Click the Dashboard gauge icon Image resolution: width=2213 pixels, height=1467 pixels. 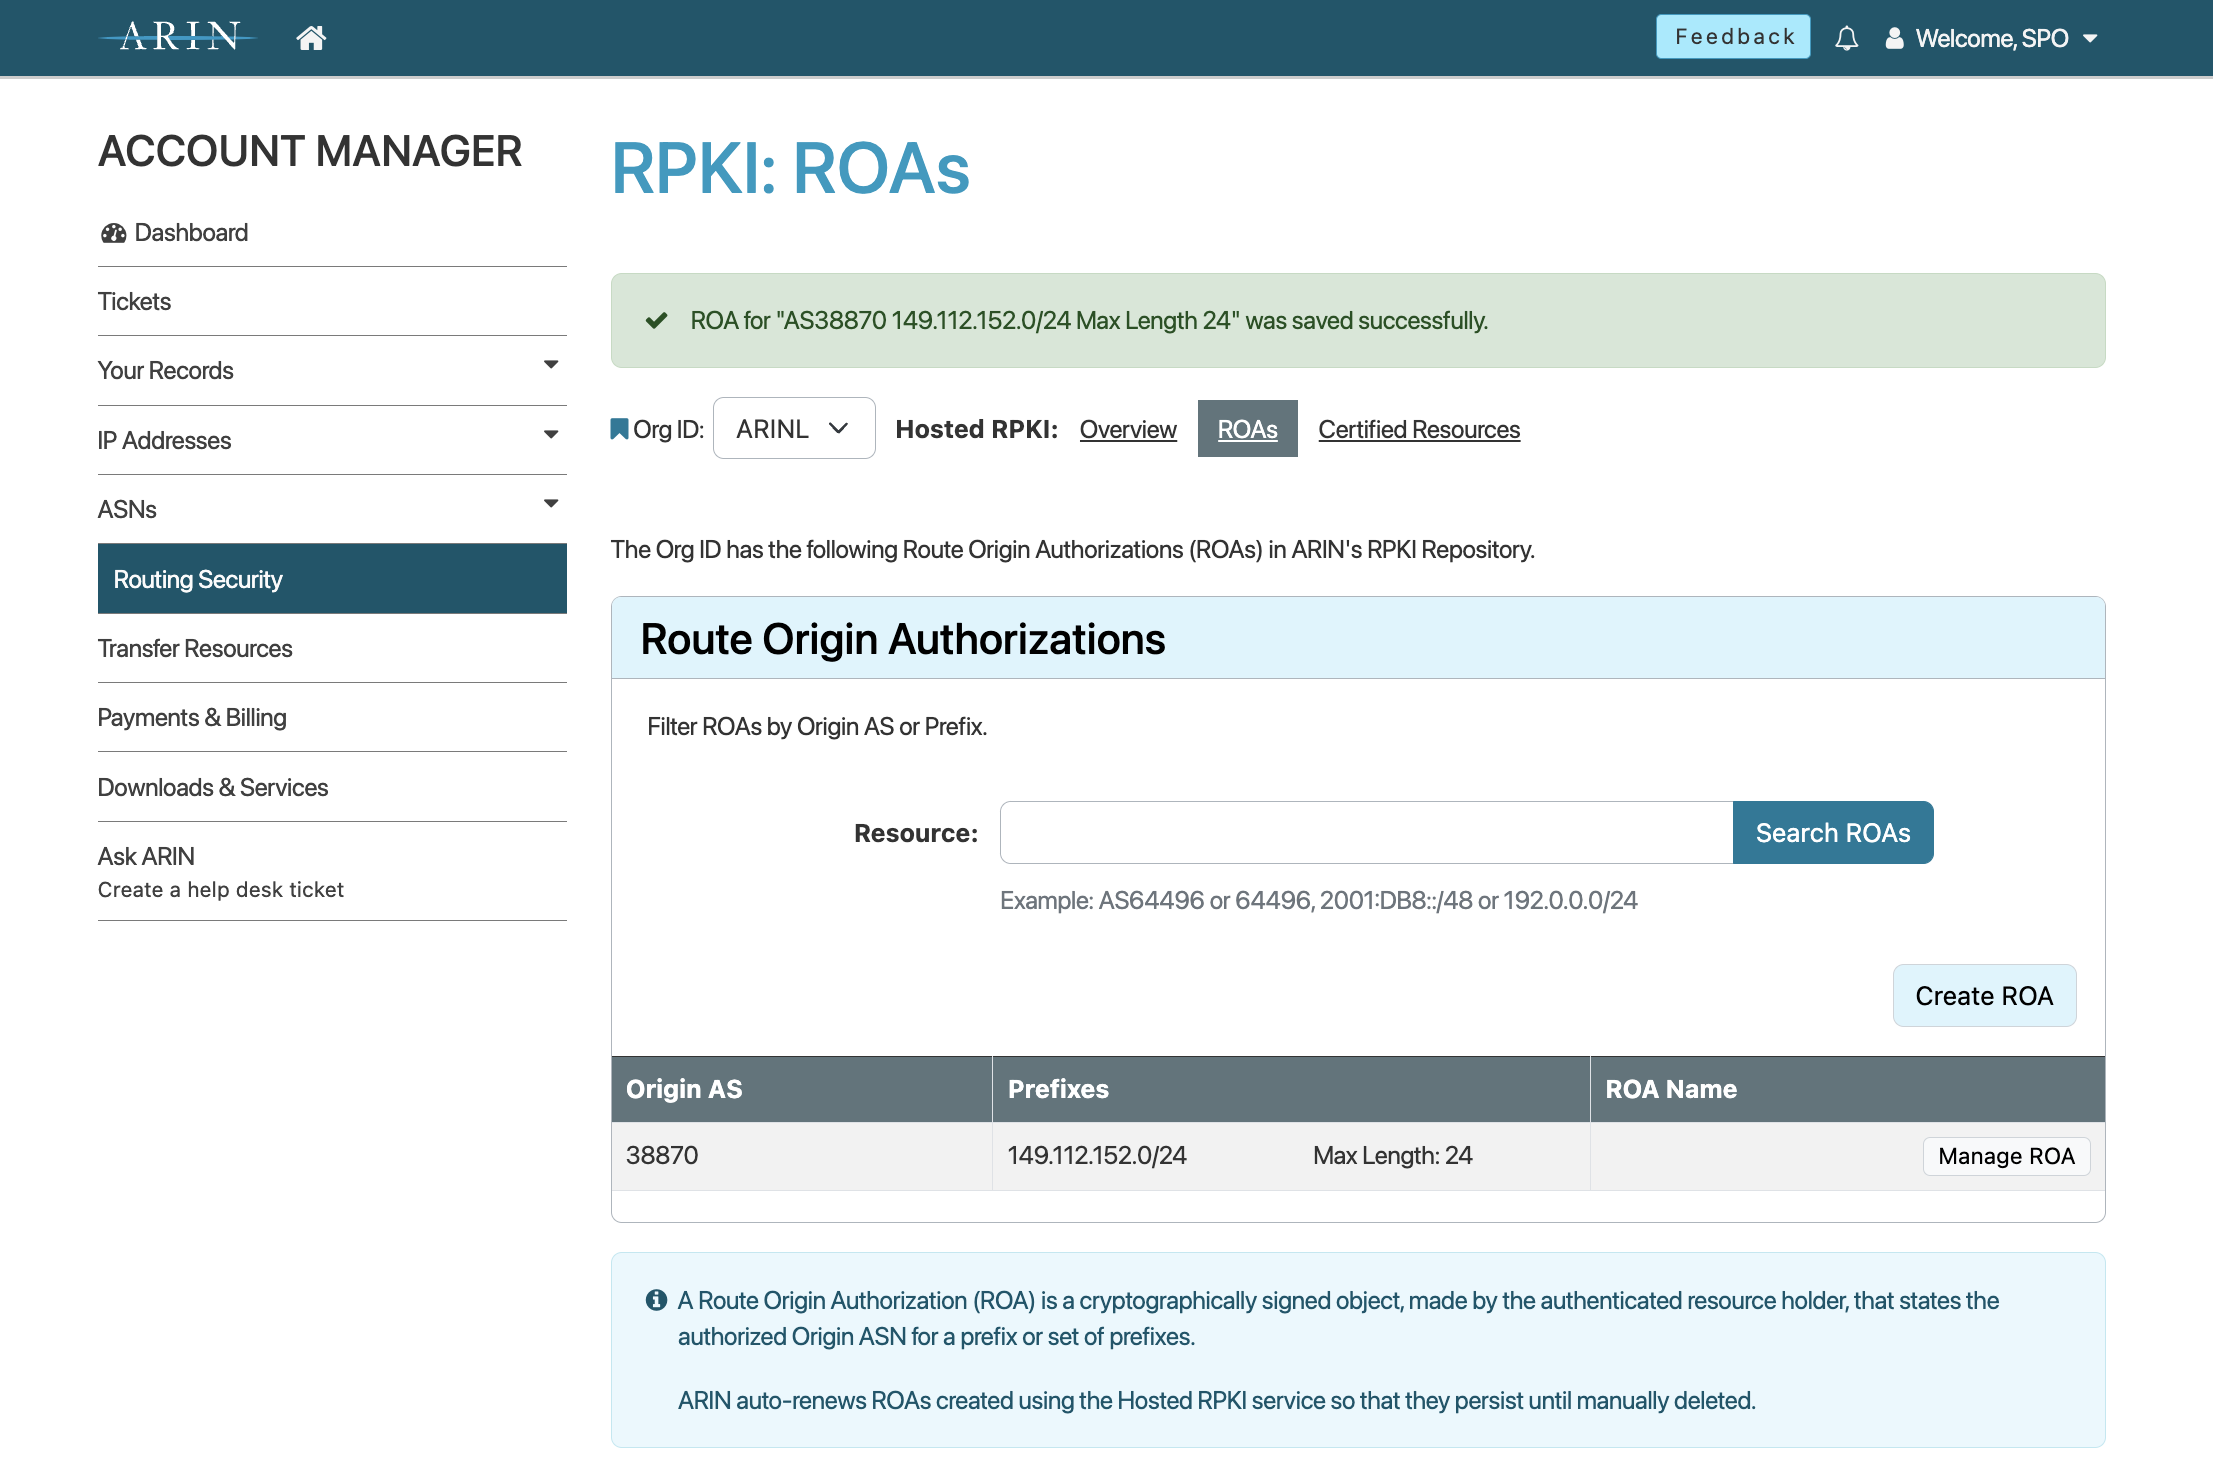(113, 233)
